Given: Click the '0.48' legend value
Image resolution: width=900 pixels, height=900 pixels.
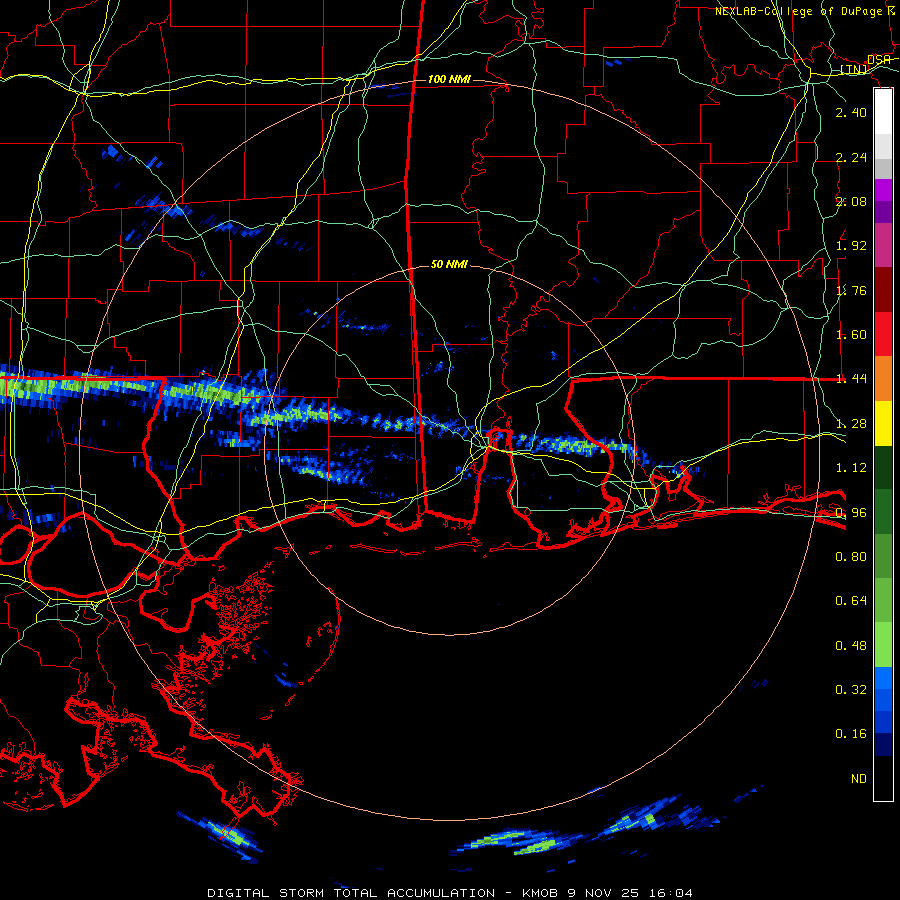Looking at the screenshot, I should click(851, 646).
